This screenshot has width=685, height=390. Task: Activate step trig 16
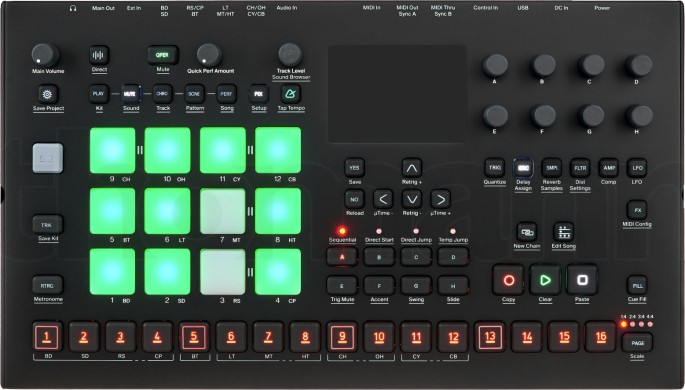click(601, 337)
